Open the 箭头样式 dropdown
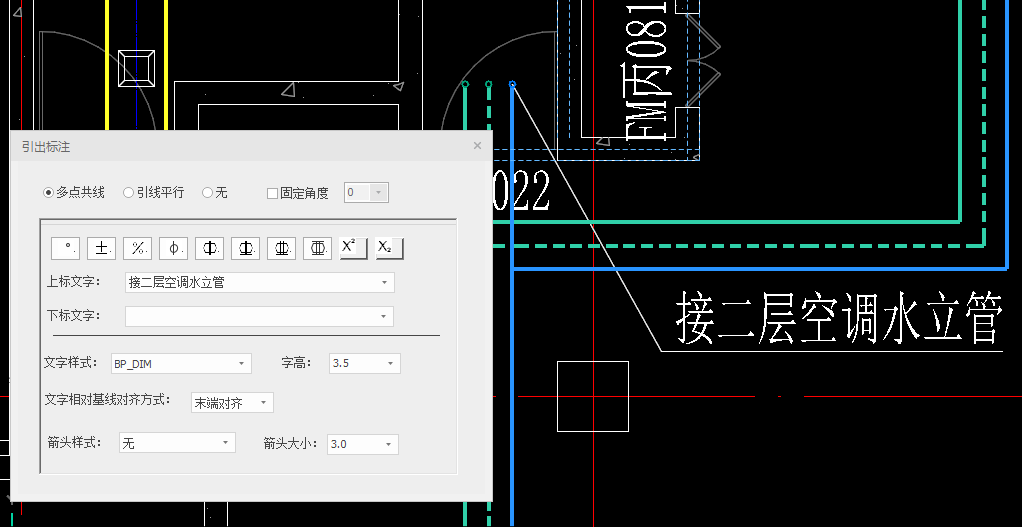1022x527 pixels. 226,443
